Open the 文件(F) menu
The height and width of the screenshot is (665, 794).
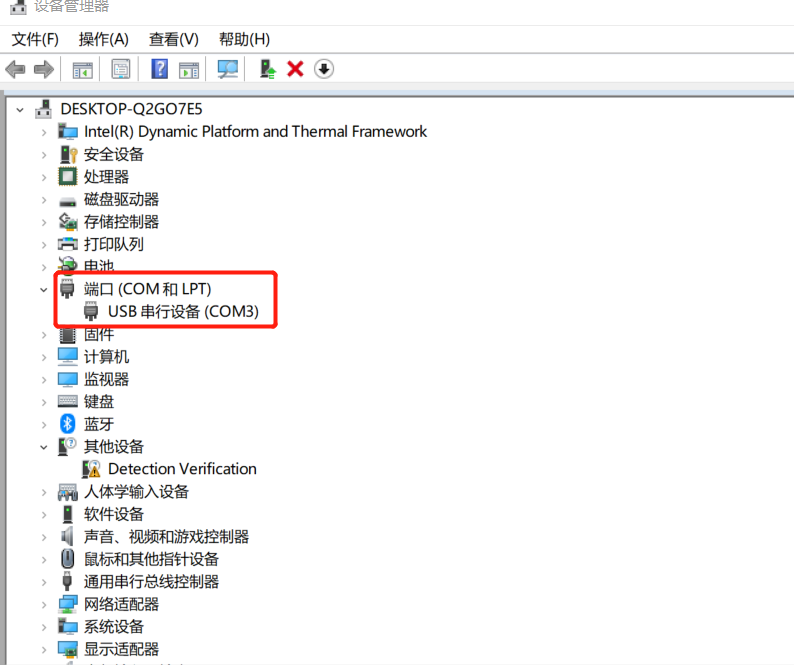(35, 40)
